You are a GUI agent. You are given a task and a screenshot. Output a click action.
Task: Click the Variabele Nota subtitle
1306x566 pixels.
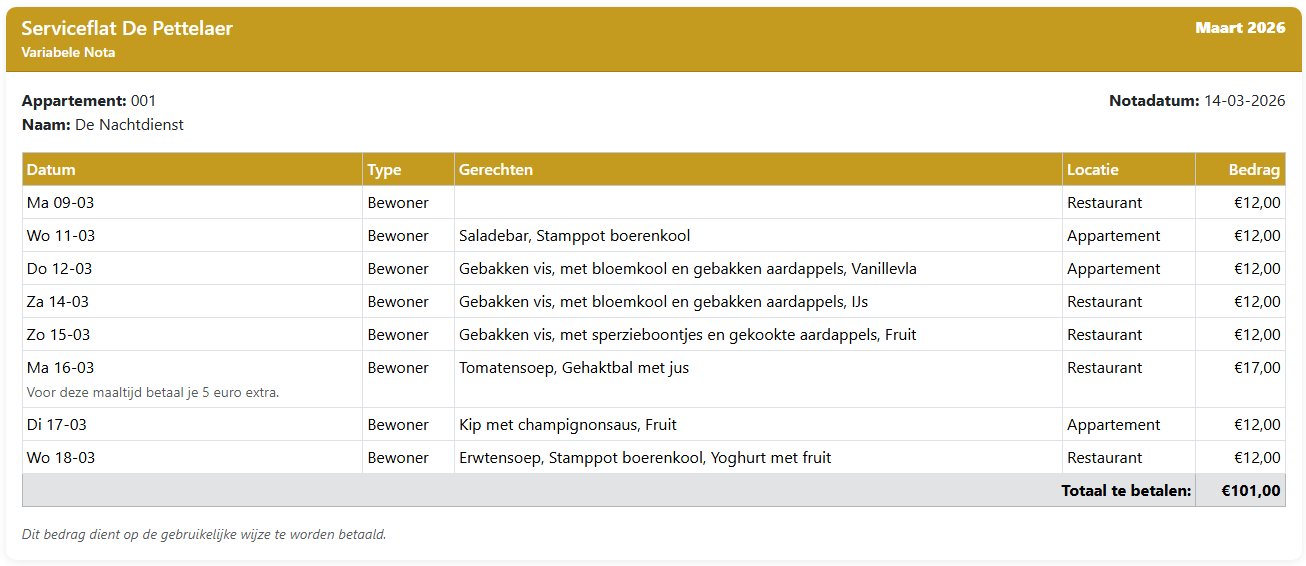pyautogui.click(x=68, y=53)
